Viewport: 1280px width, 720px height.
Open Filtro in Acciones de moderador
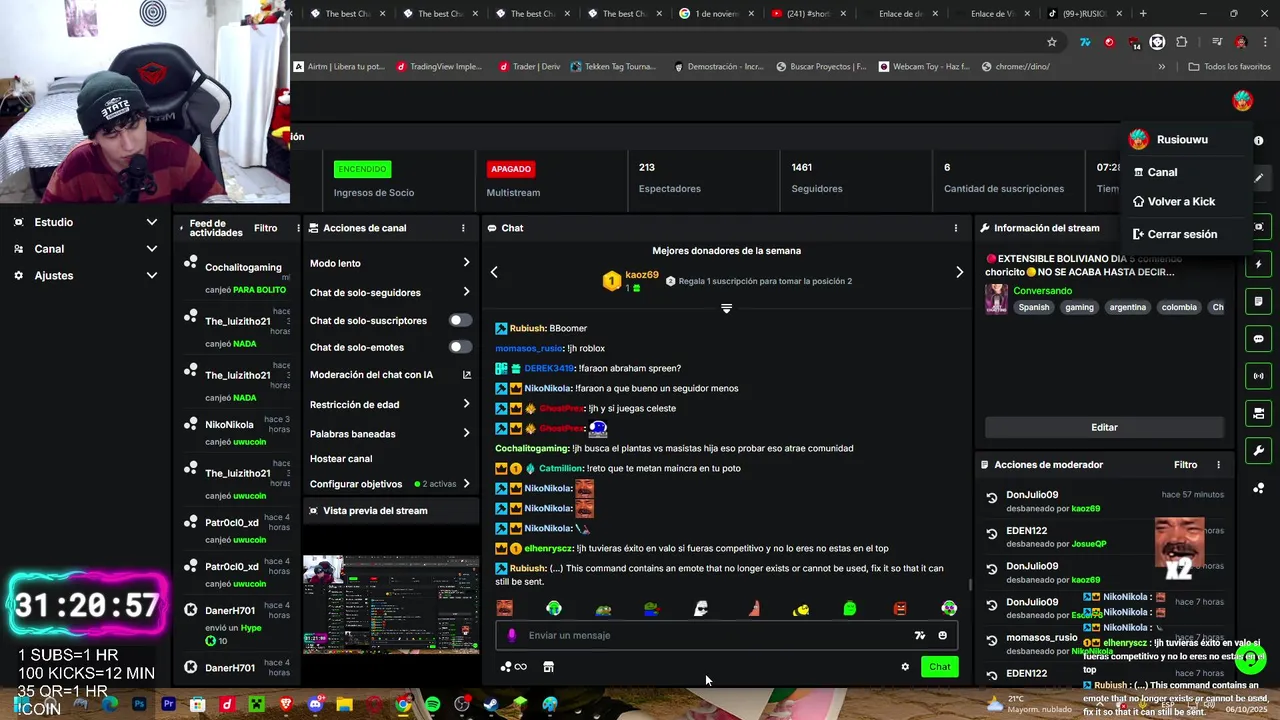click(x=1185, y=465)
